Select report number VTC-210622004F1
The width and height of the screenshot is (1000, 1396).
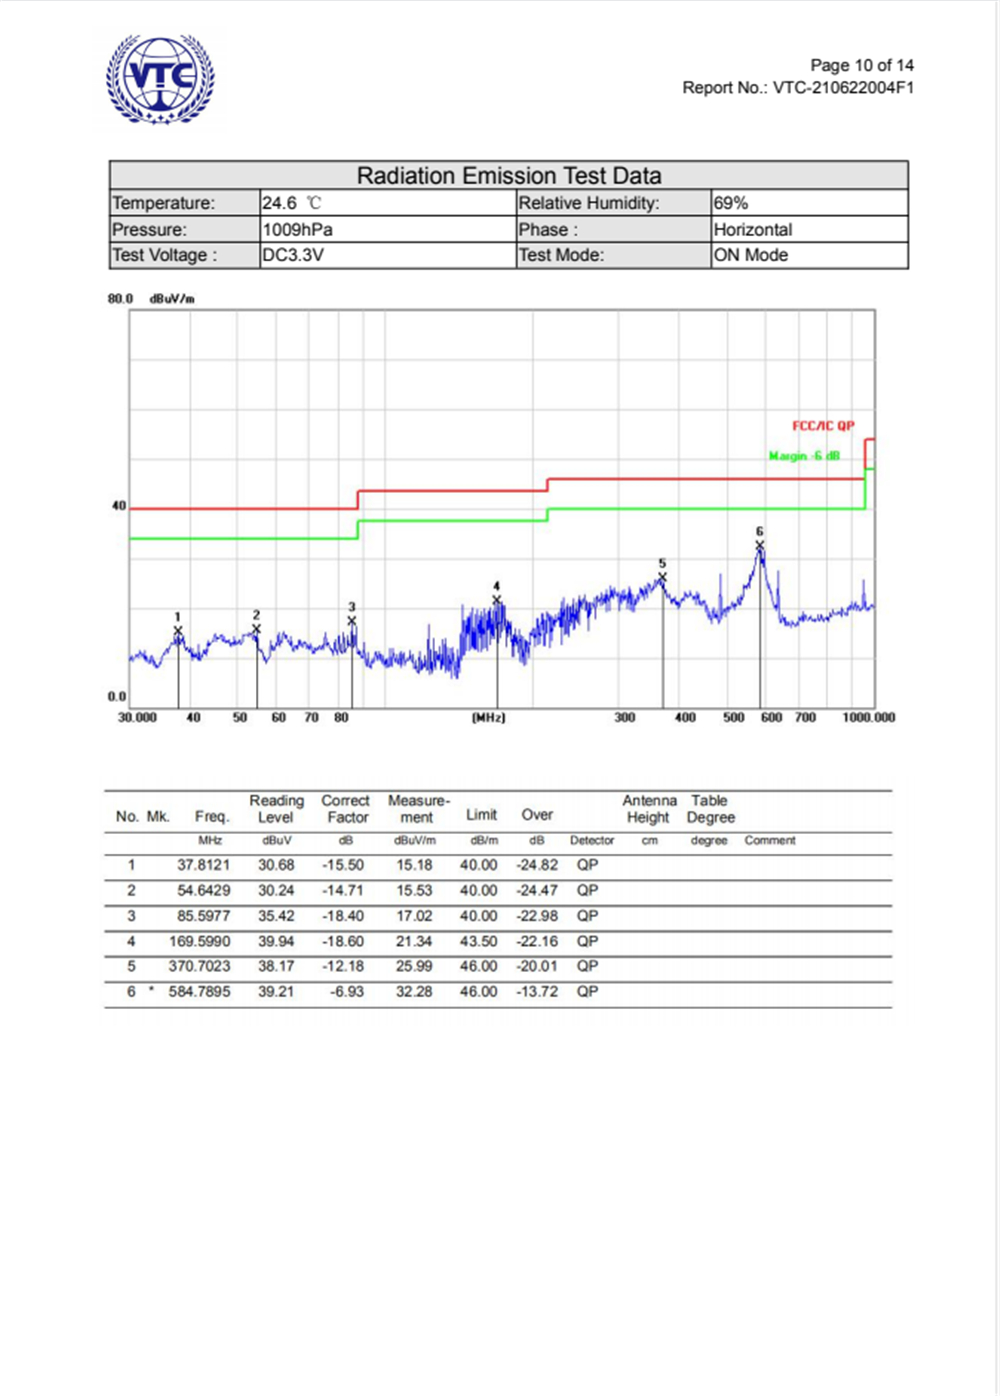pos(844,88)
